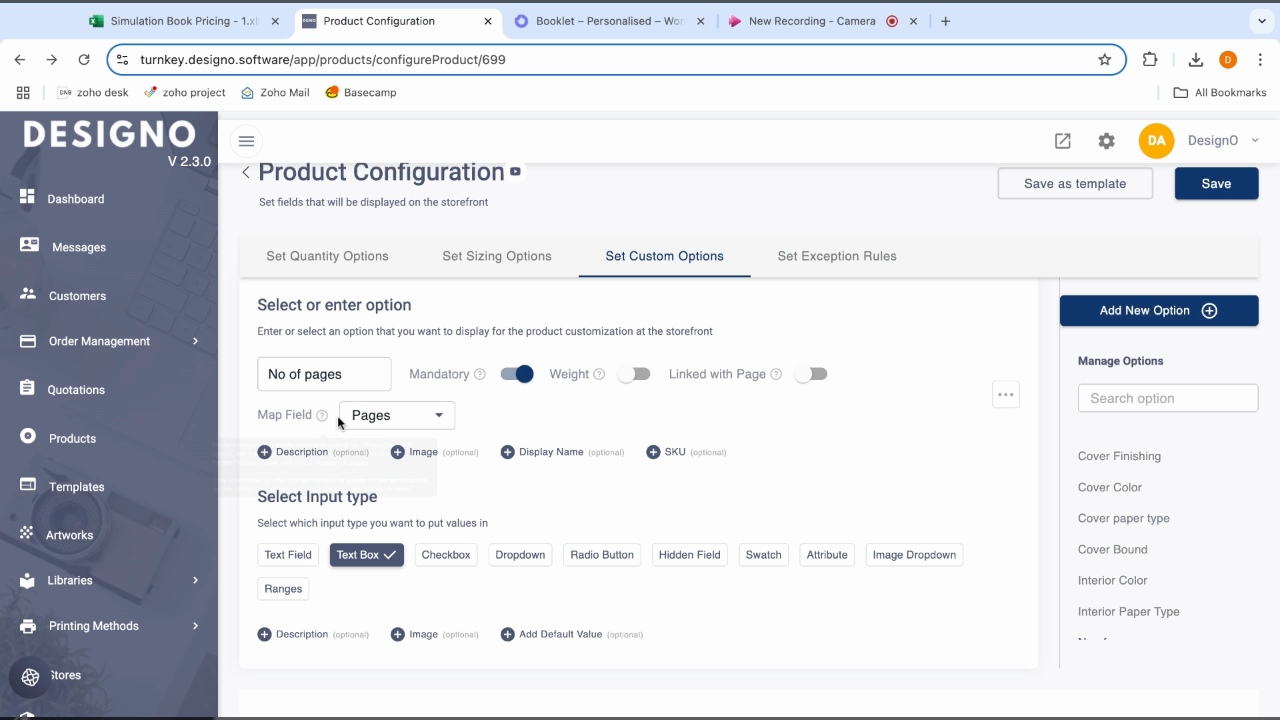Turn on Linked with Page toggle

point(810,374)
